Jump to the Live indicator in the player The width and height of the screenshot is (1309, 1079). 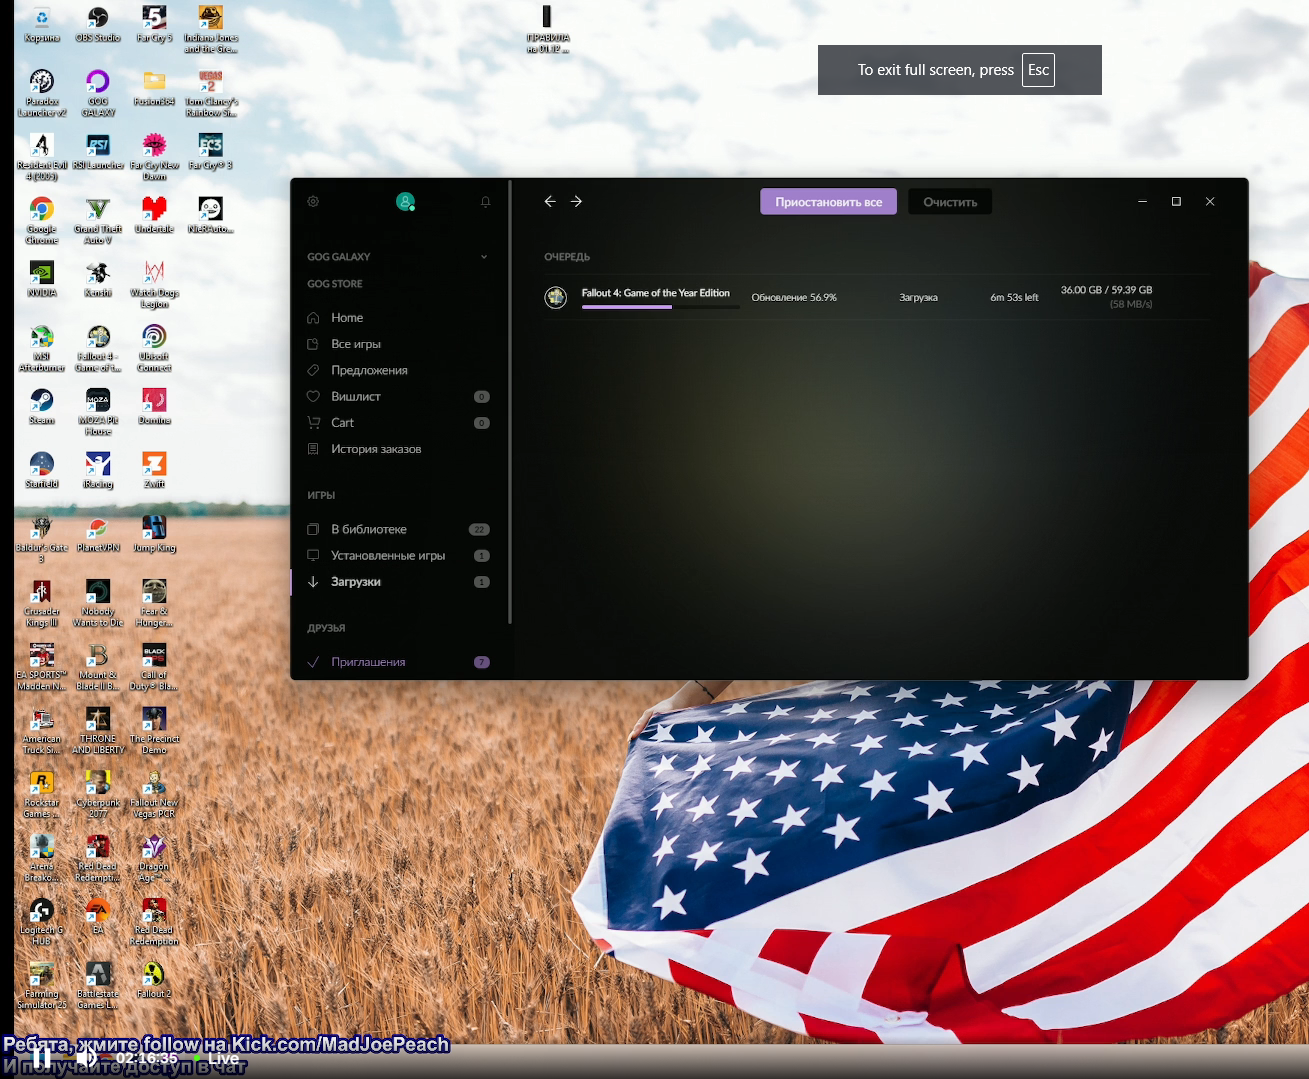[x=218, y=1058]
